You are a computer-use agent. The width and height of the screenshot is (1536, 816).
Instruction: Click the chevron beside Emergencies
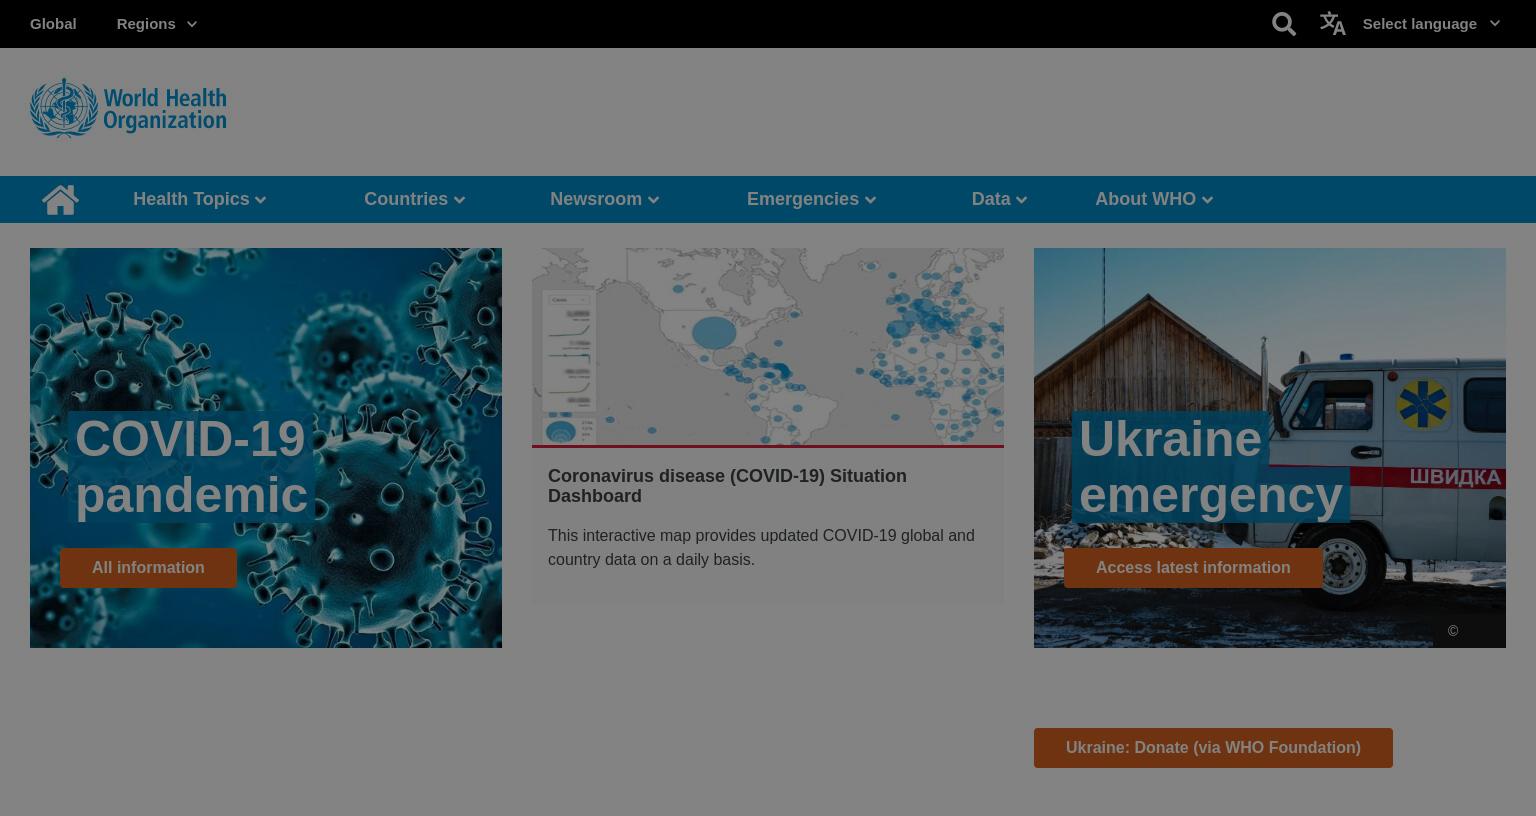(x=871, y=200)
